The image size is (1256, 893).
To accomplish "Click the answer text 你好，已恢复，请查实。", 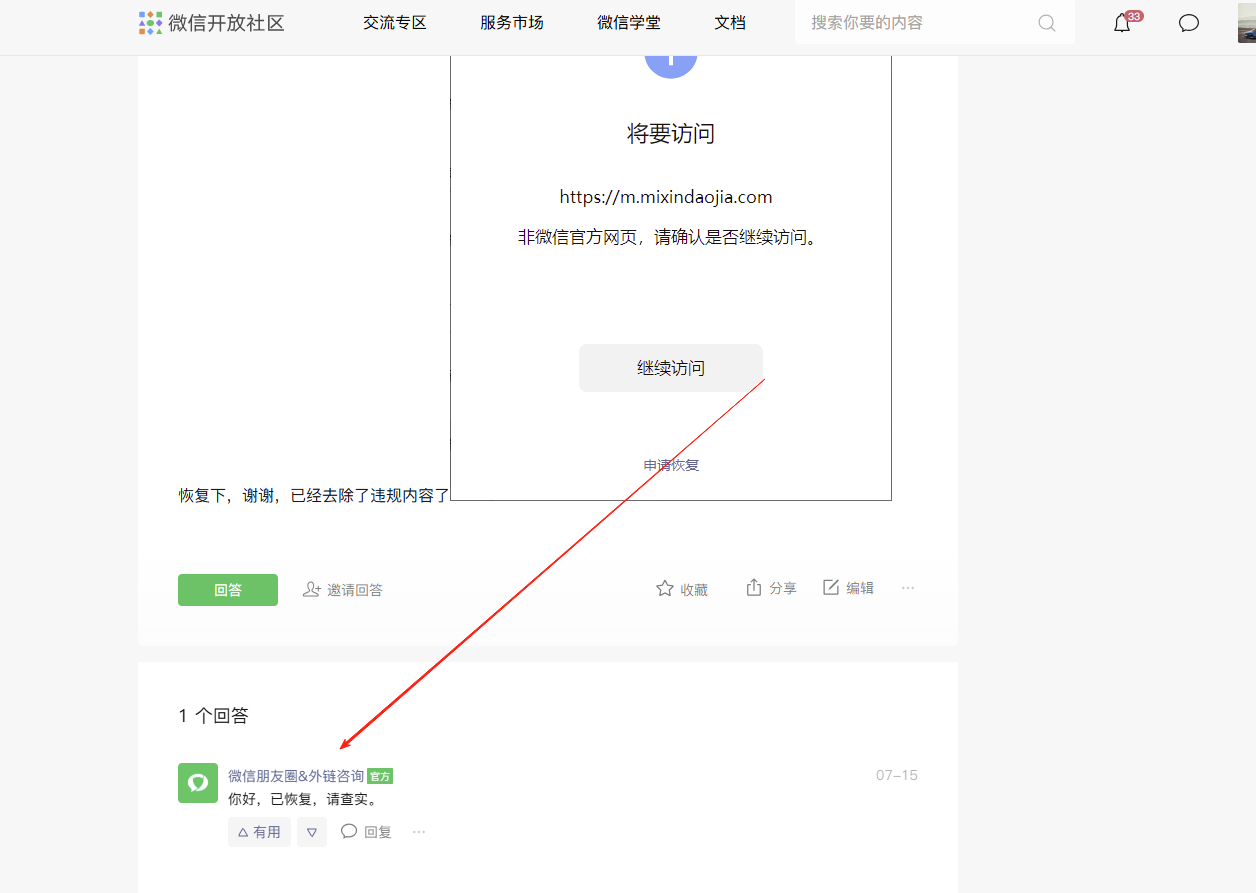I will (304, 799).
